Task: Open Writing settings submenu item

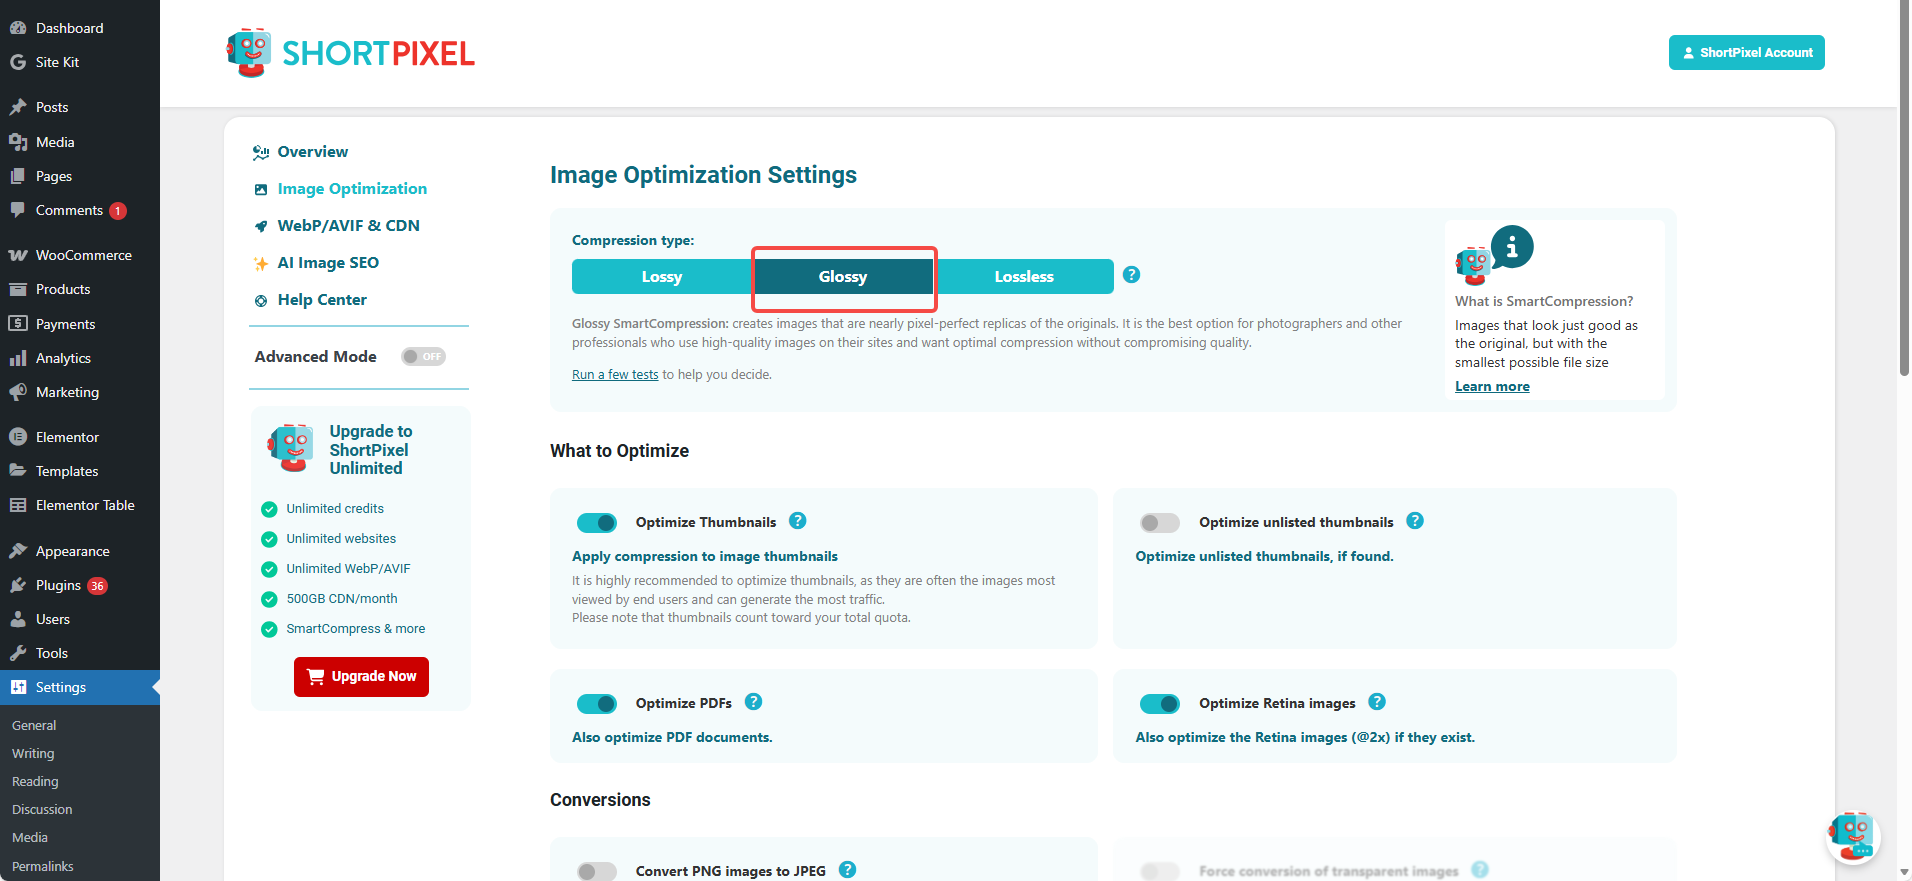Action: [x=33, y=753]
